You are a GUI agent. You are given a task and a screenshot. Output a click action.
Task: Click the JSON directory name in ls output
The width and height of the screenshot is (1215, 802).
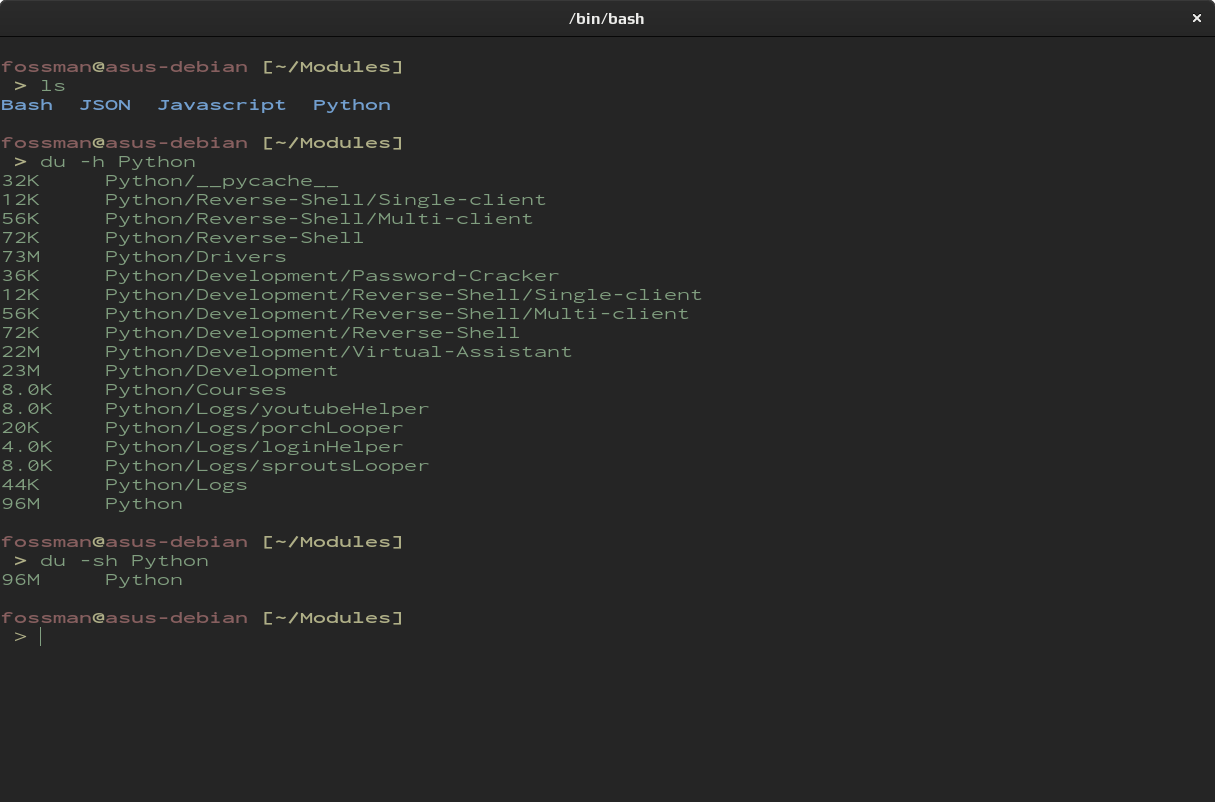click(105, 105)
